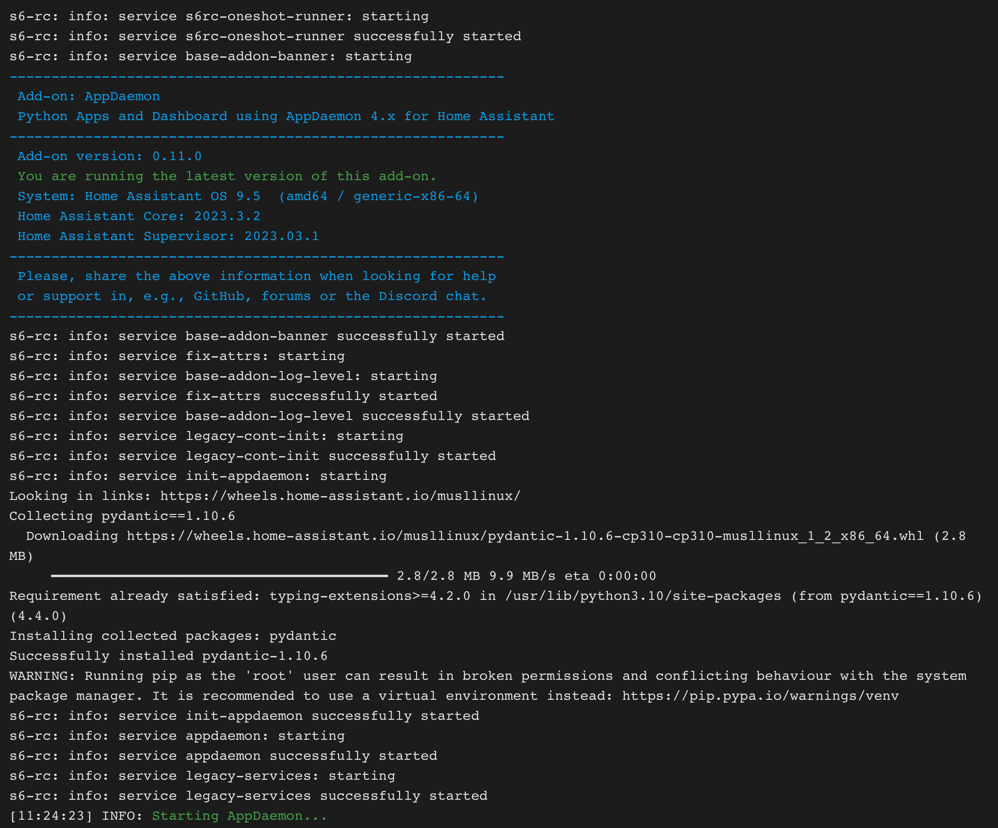The width and height of the screenshot is (998, 828).
Task: Click "init-appdaemon: starting" log line
Action: tap(198, 476)
